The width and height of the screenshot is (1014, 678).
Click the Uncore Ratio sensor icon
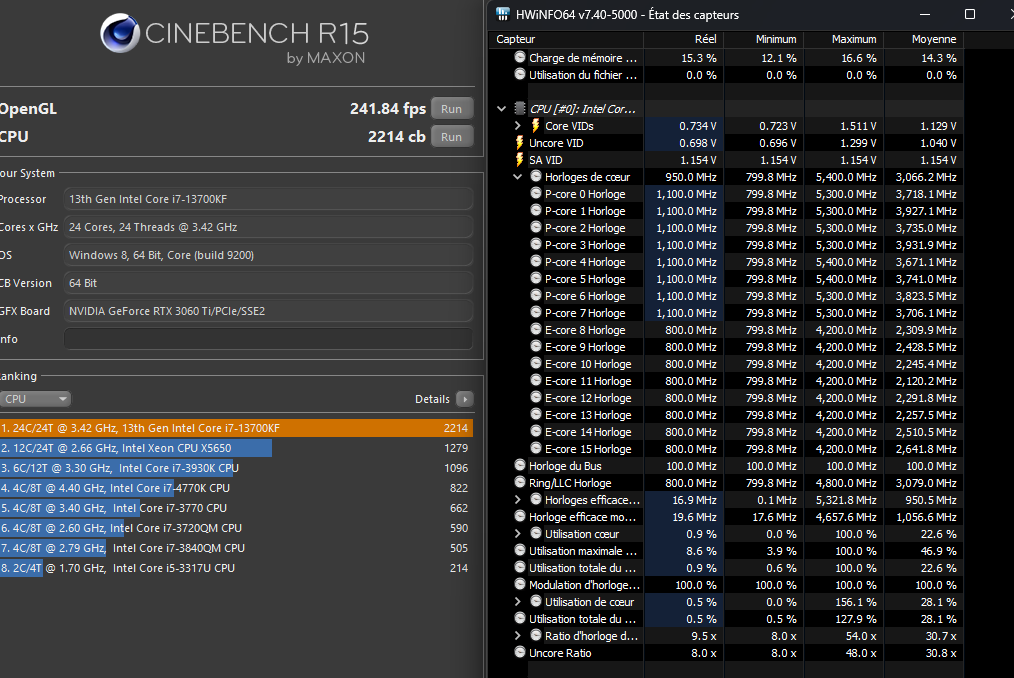point(520,651)
